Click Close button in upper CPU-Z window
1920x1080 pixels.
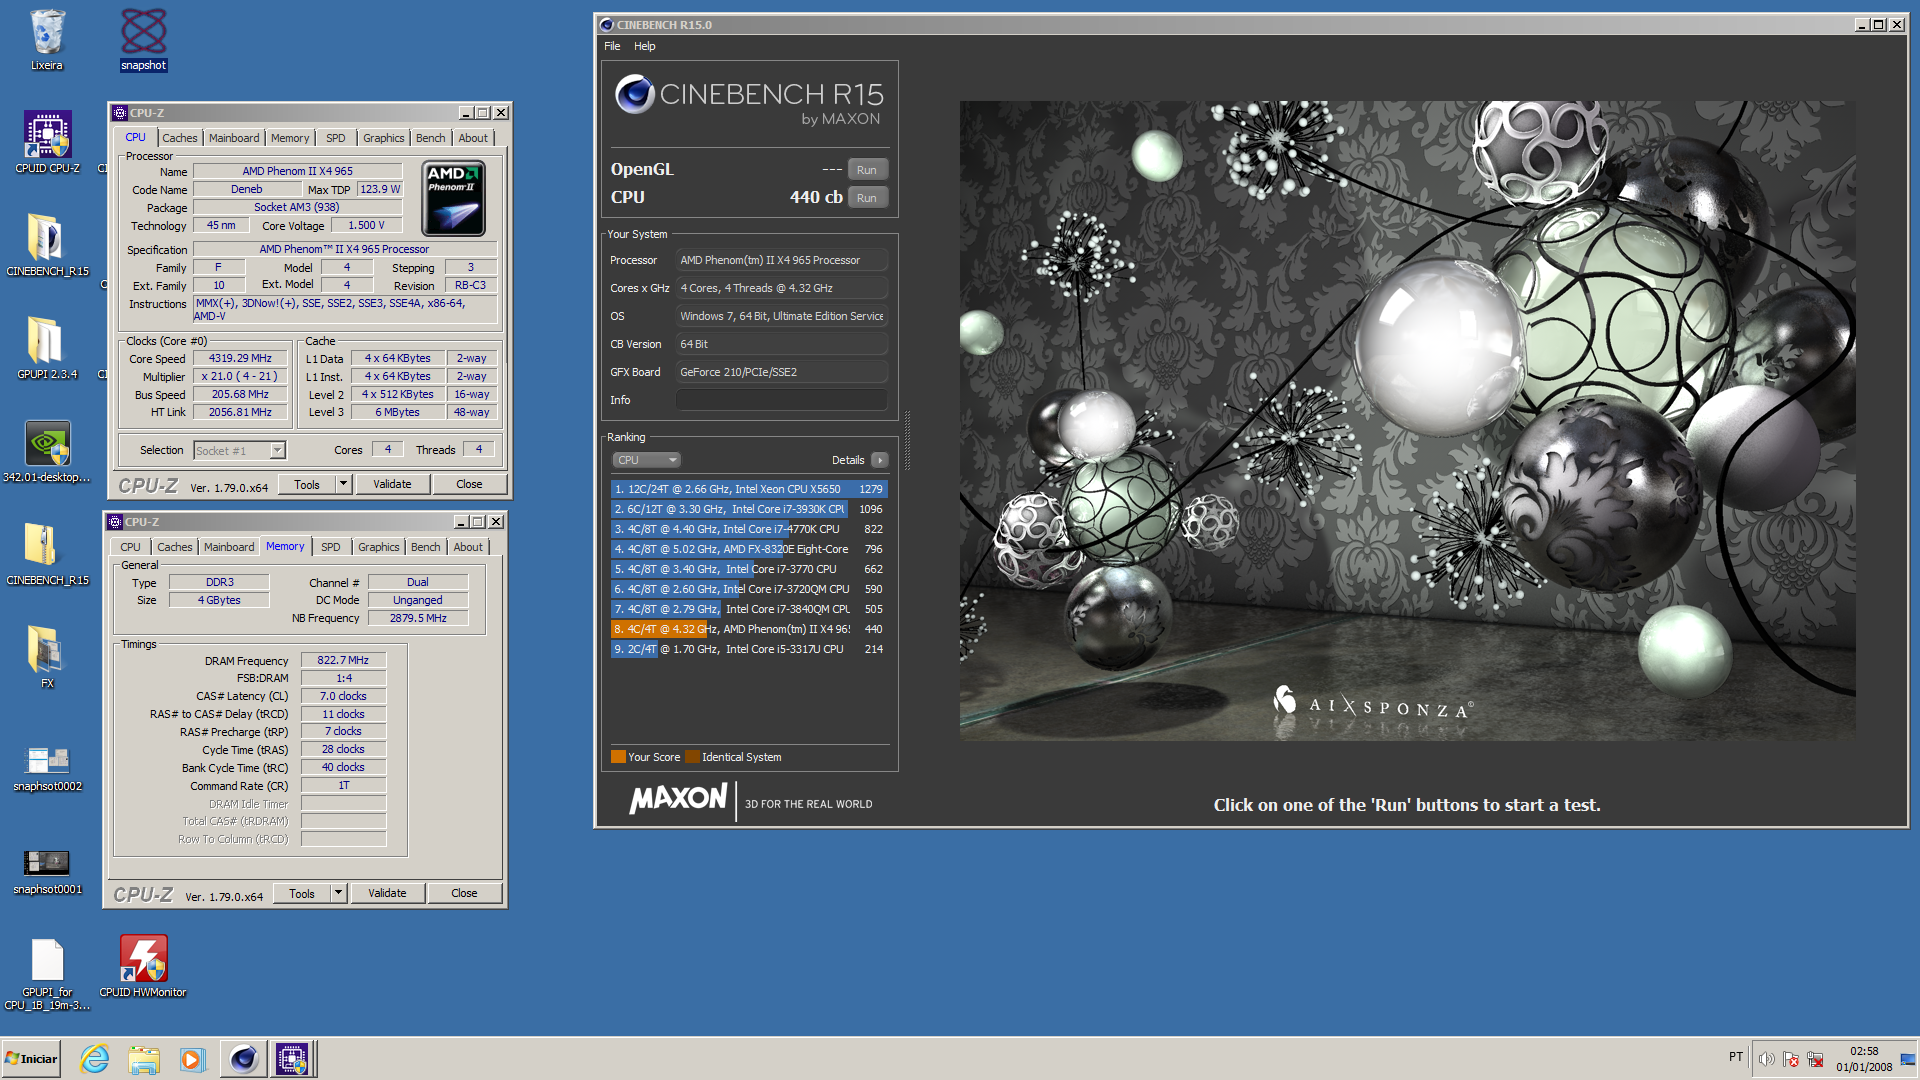pos(469,484)
